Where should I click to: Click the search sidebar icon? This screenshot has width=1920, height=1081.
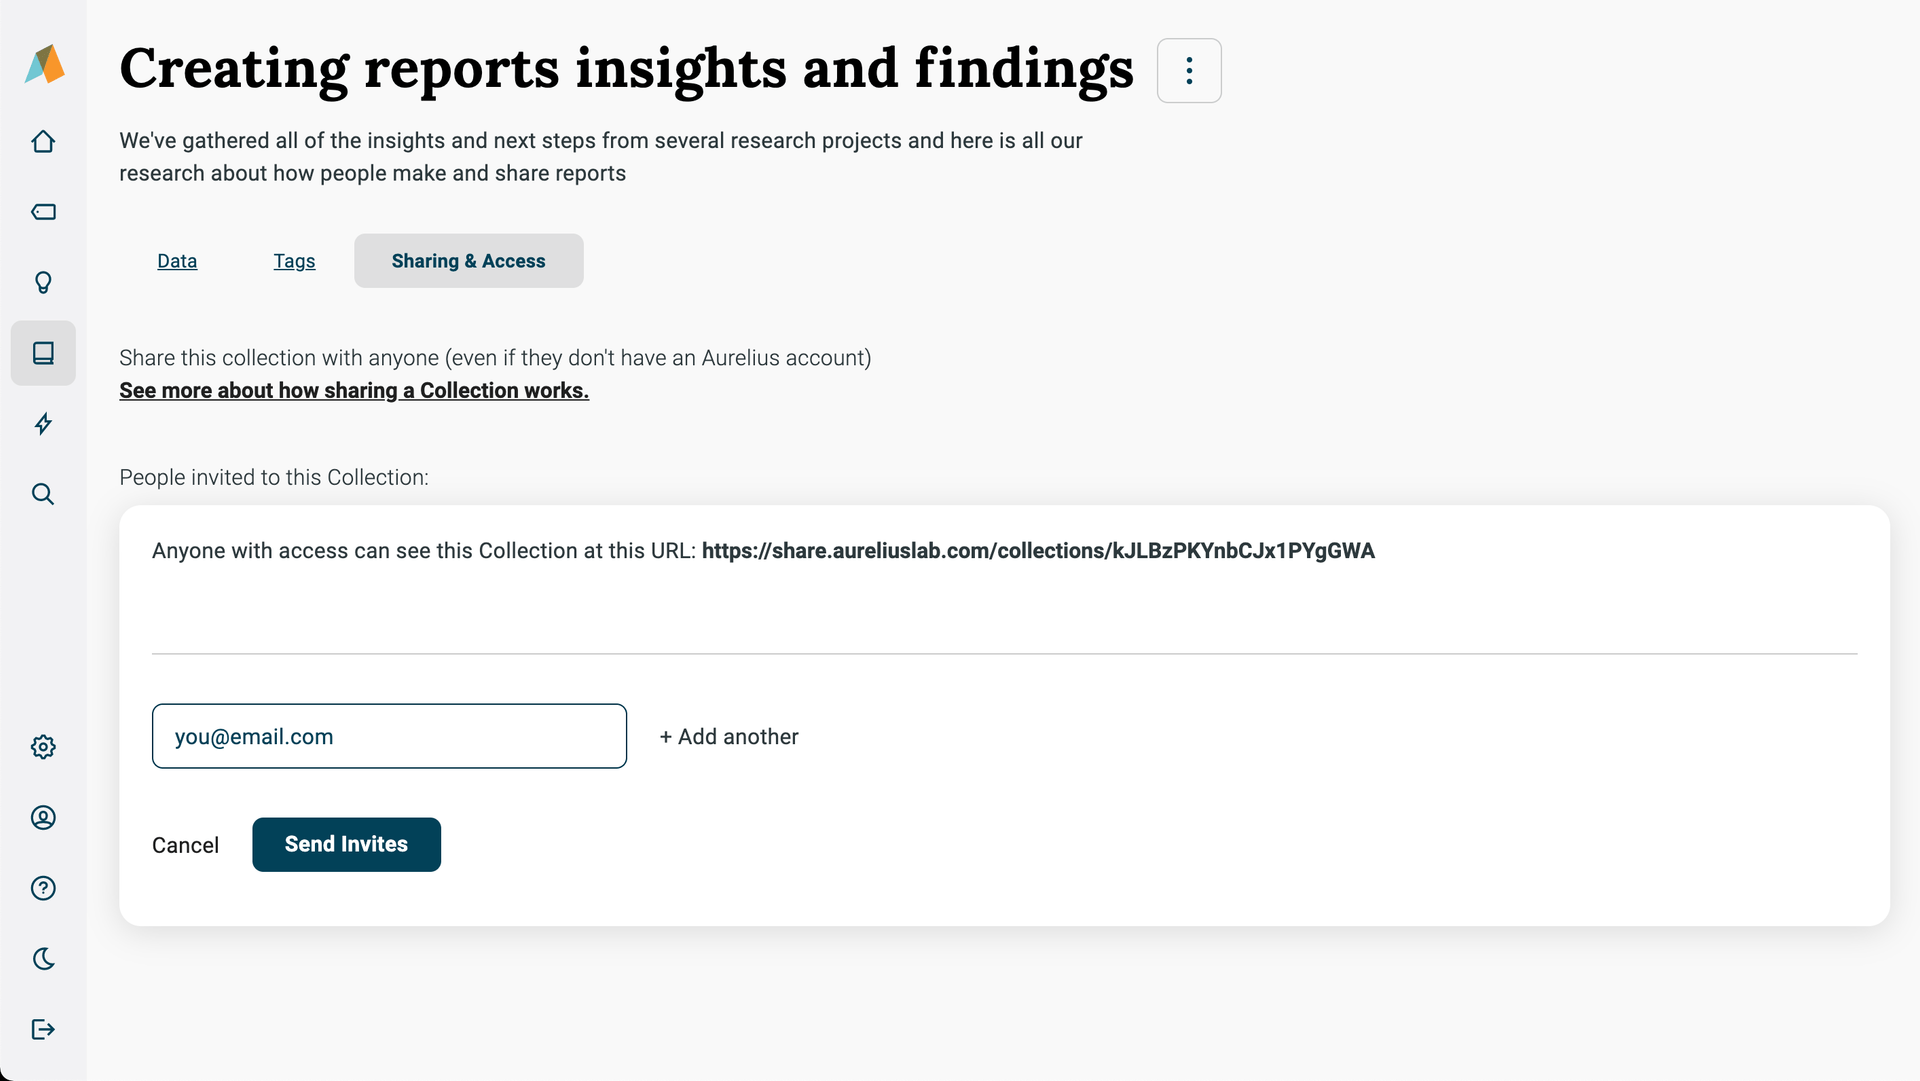(44, 493)
